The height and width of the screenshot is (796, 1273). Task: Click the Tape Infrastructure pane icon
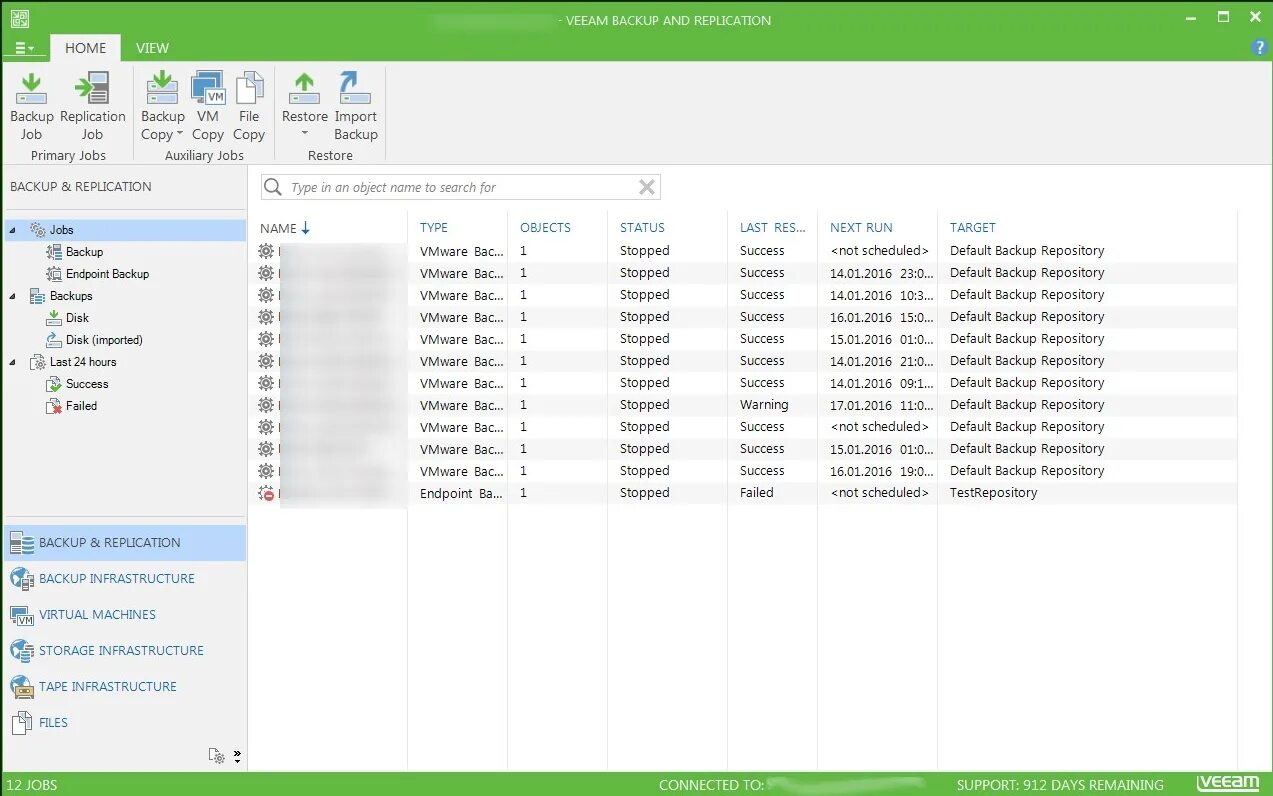pyautogui.click(x=22, y=687)
